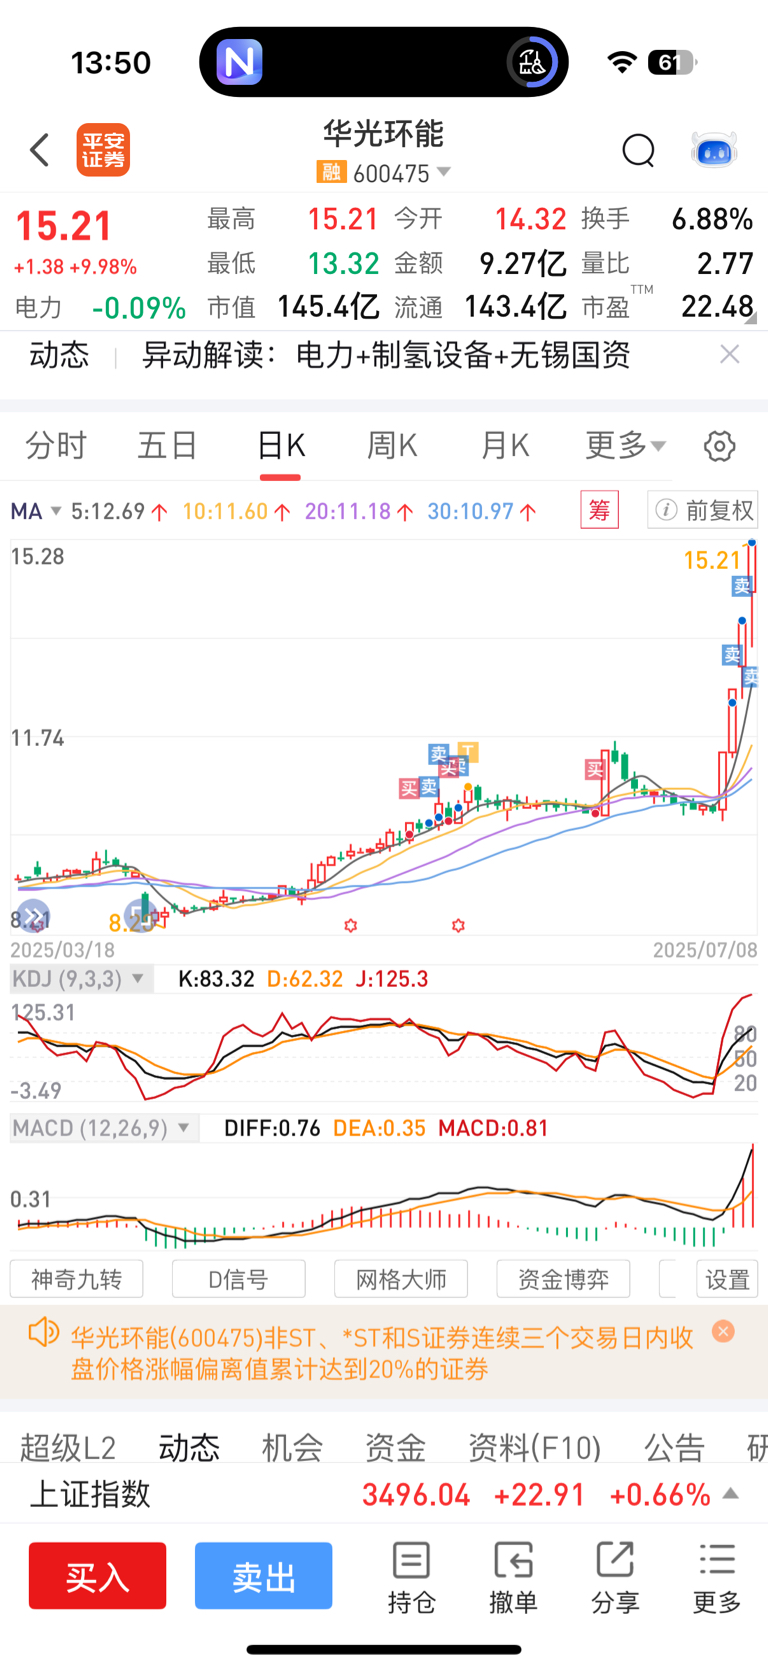Open the indicator 设置 button

click(727, 1279)
